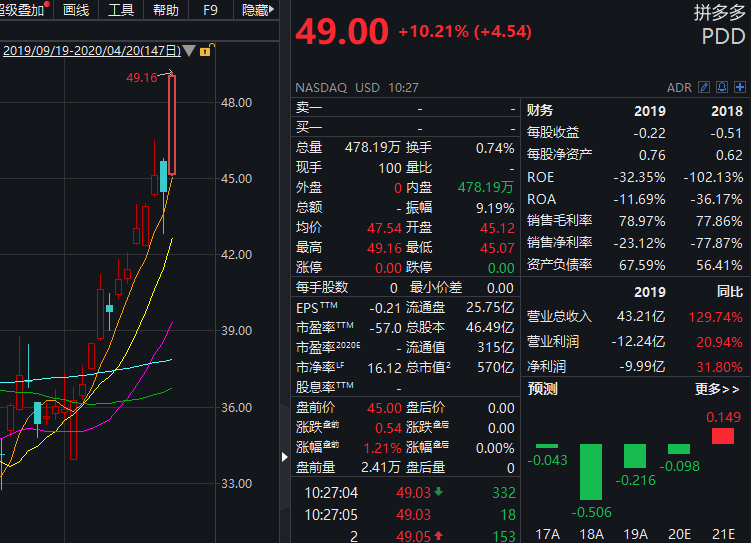This screenshot has height=543, width=751.
Task: Add PDD to watchlist with plus icon
Action: coord(738,88)
